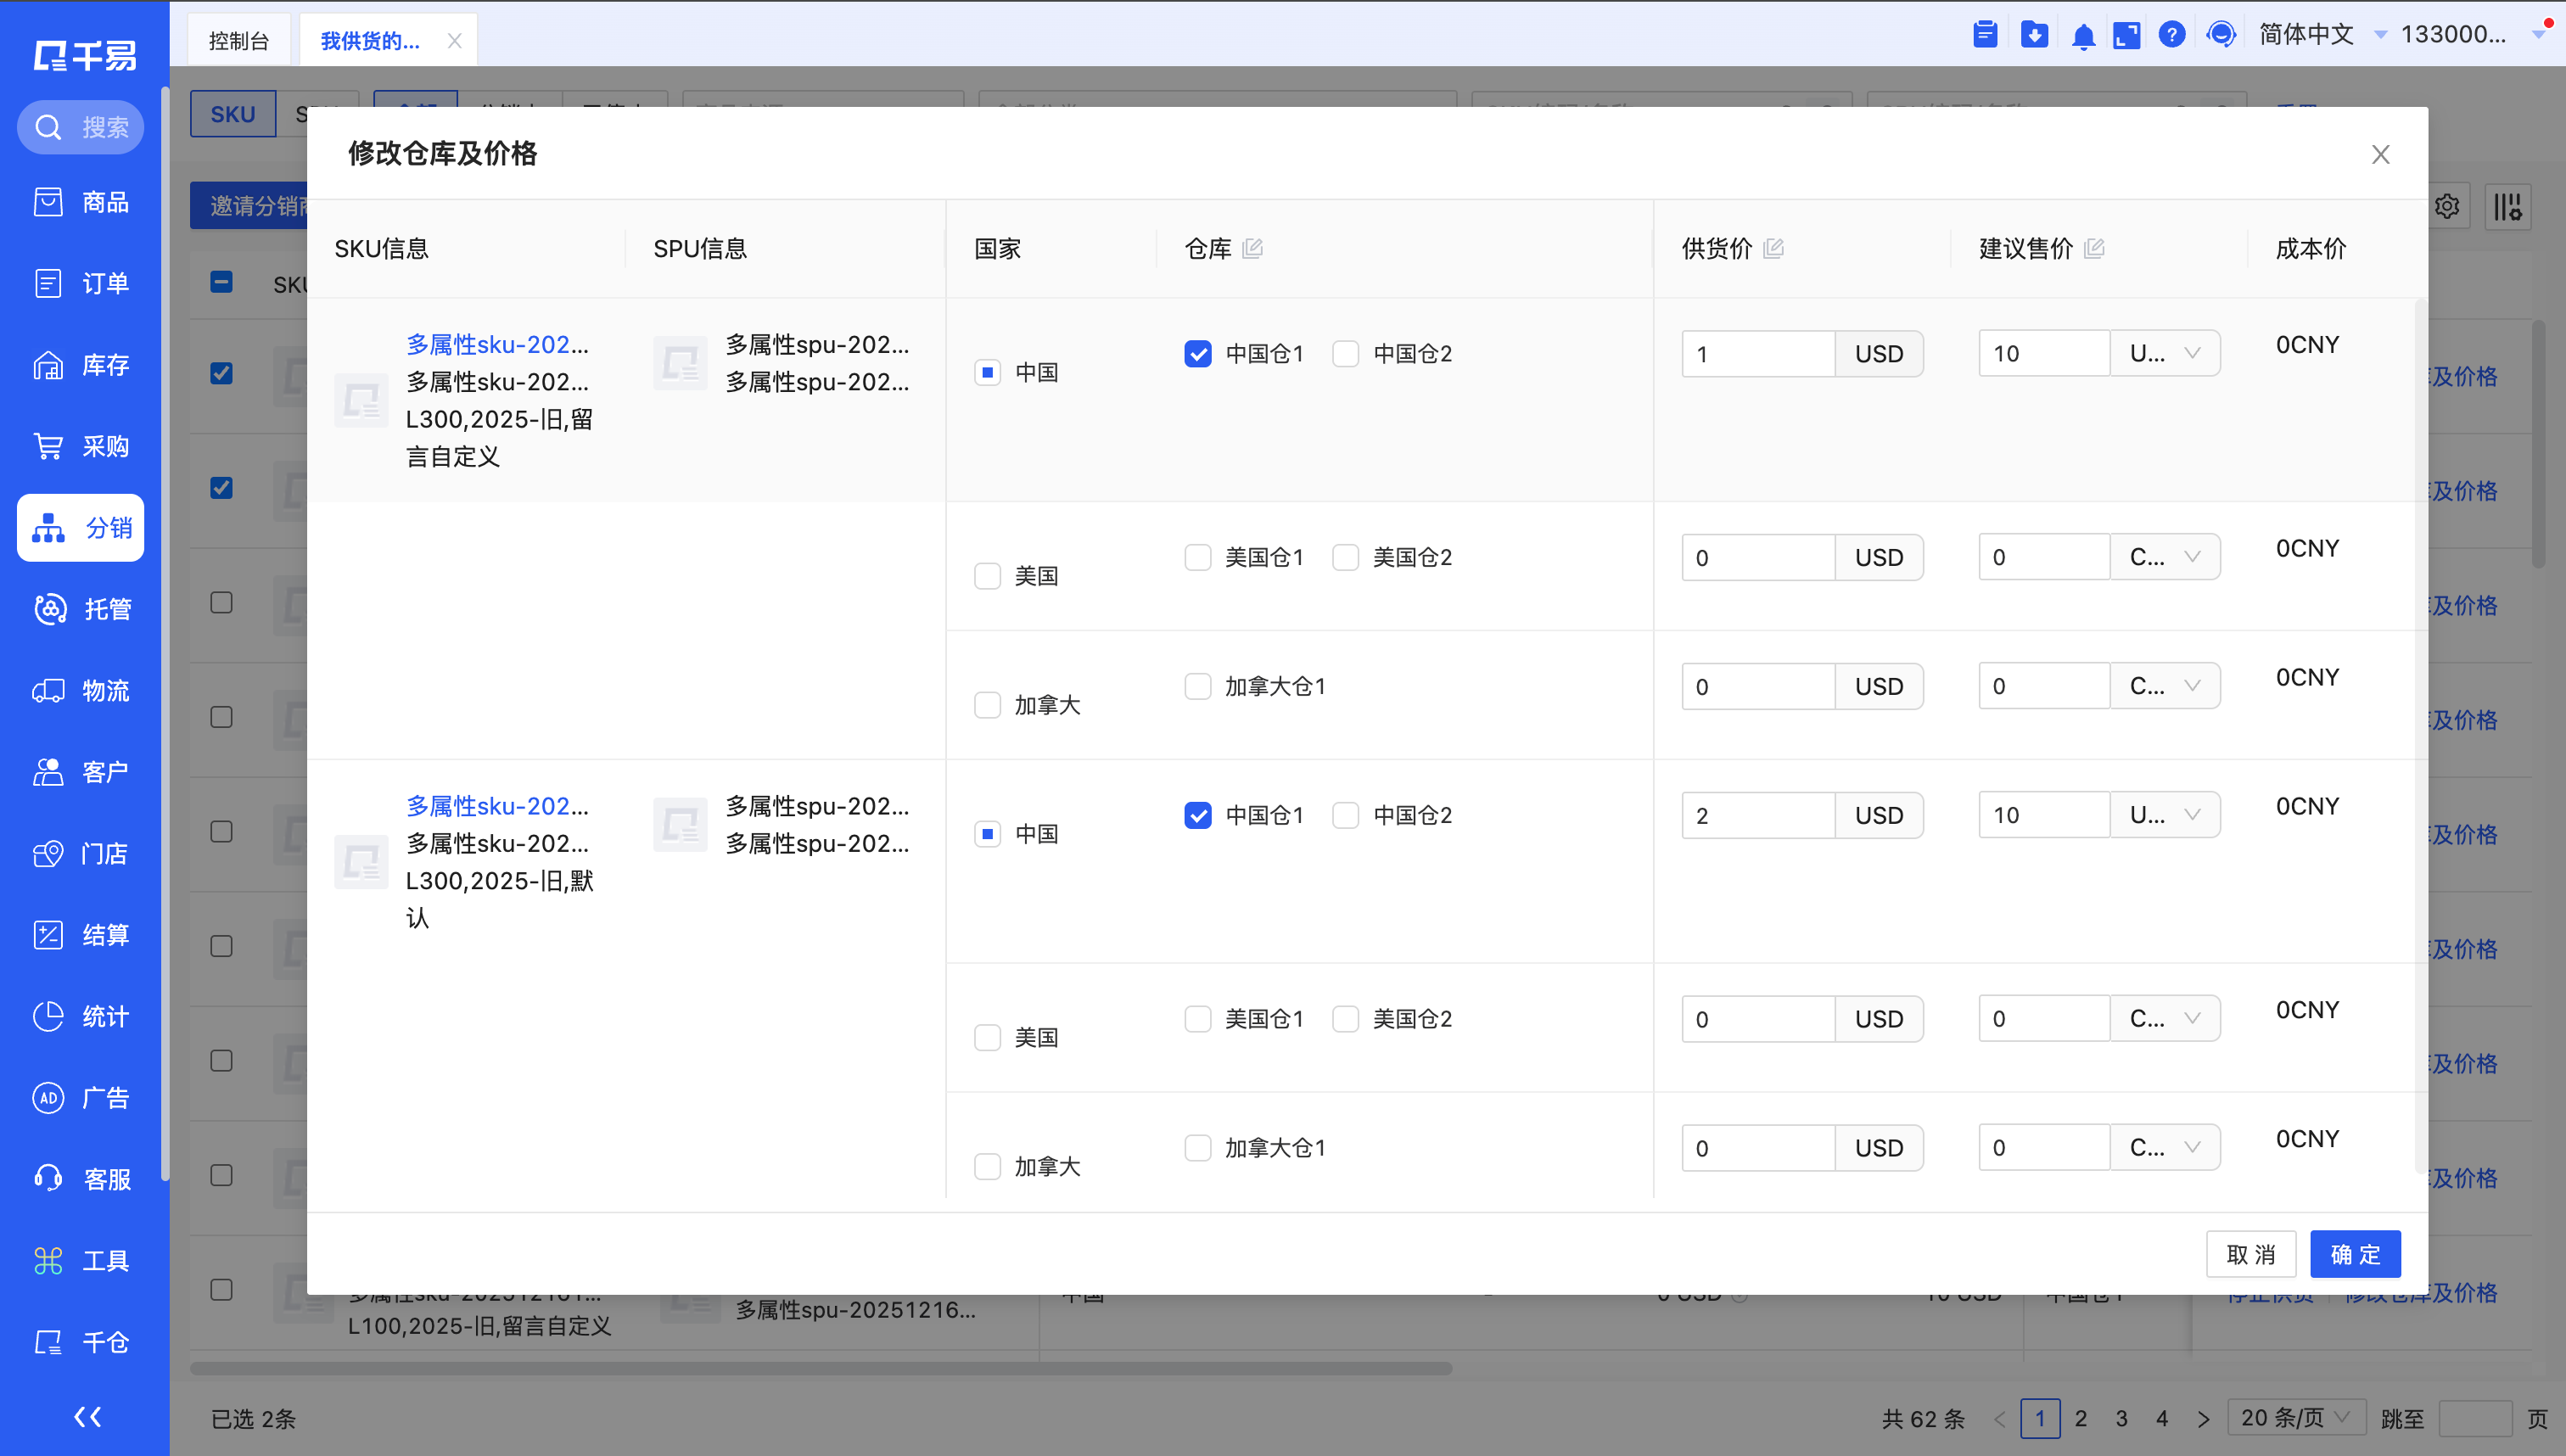Open the 门店 store sidebar icon
This screenshot has height=1456, width=2566.
pos(48,854)
